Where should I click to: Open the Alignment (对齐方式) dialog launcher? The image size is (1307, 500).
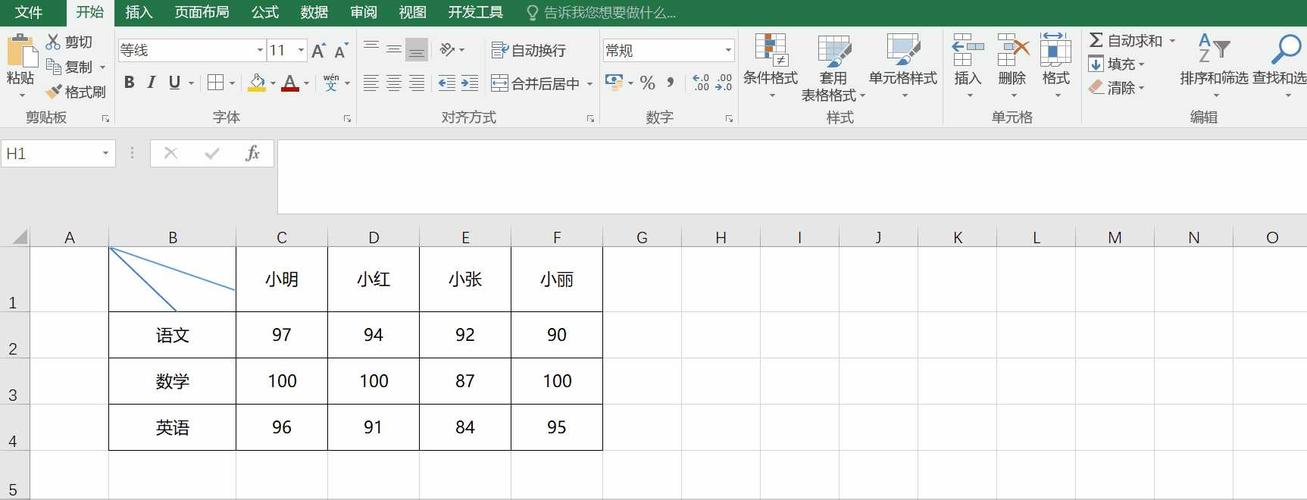click(x=590, y=119)
